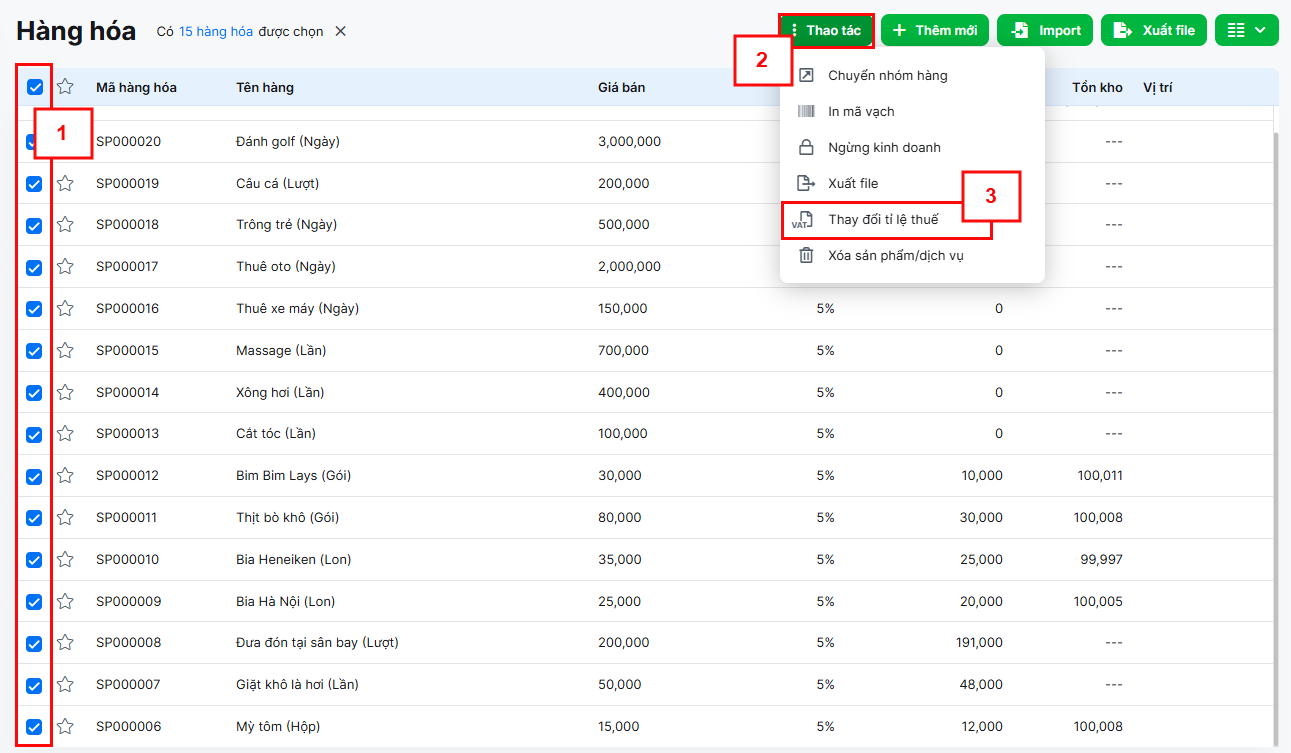Click the Thêm mới button
The image size is (1291, 753).
(935, 30)
